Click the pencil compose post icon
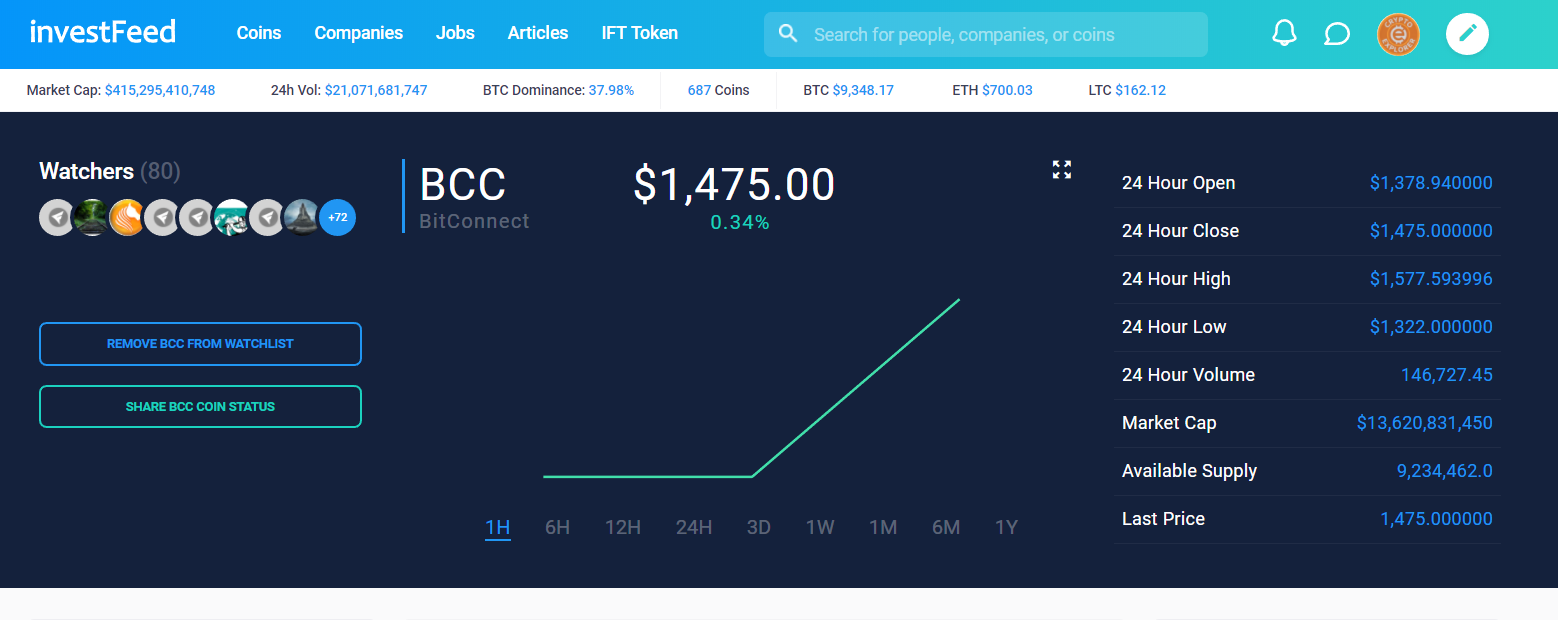 coord(1467,34)
